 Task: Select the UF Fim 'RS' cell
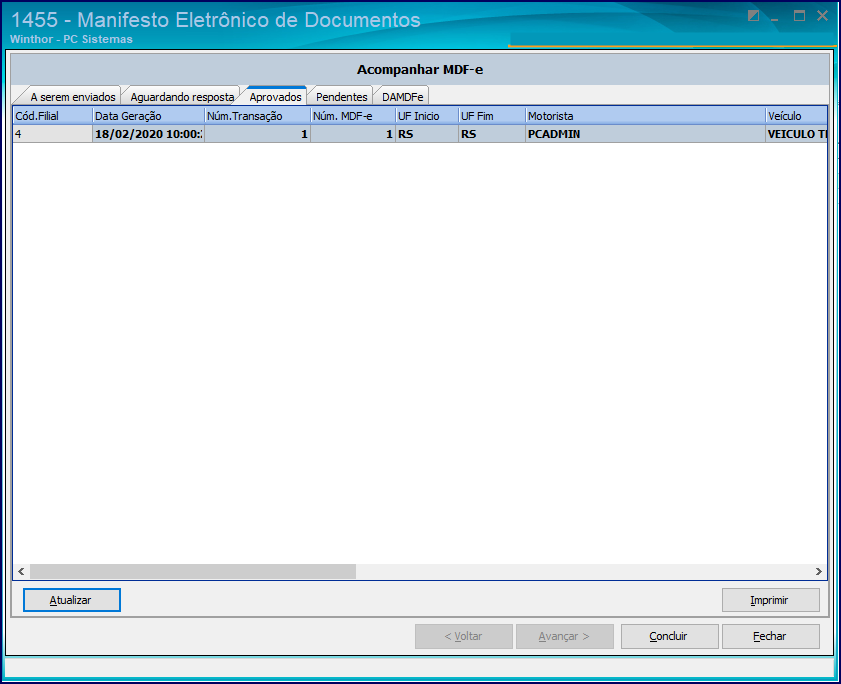pos(492,134)
